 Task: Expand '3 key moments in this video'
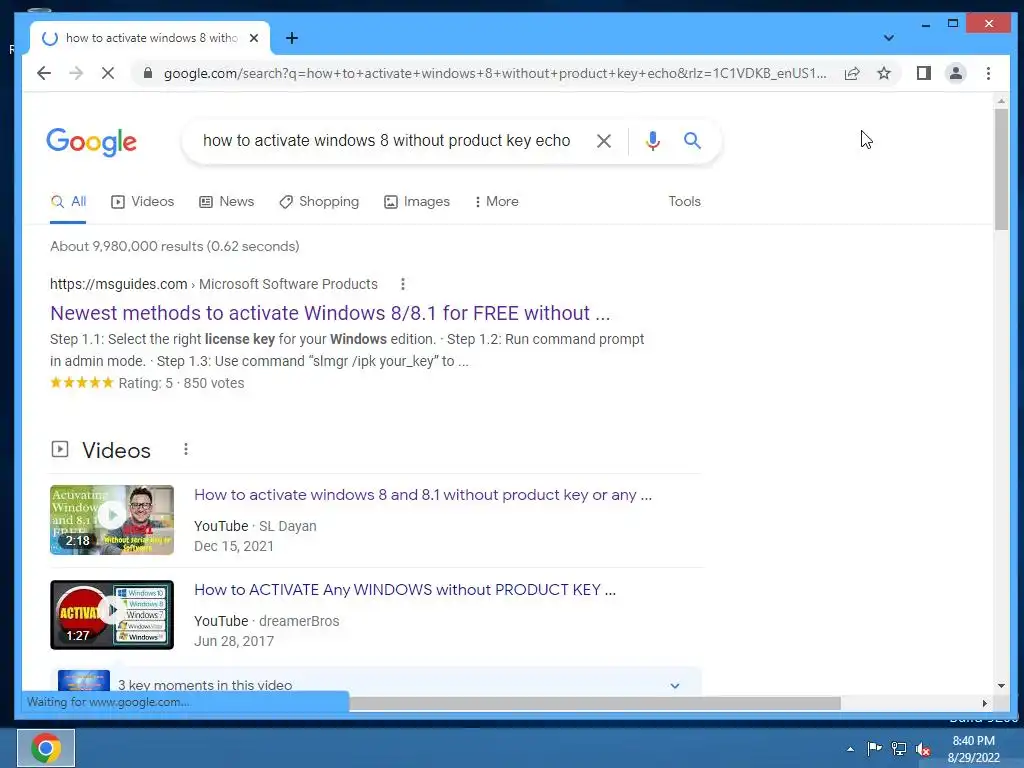click(x=675, y=686)
